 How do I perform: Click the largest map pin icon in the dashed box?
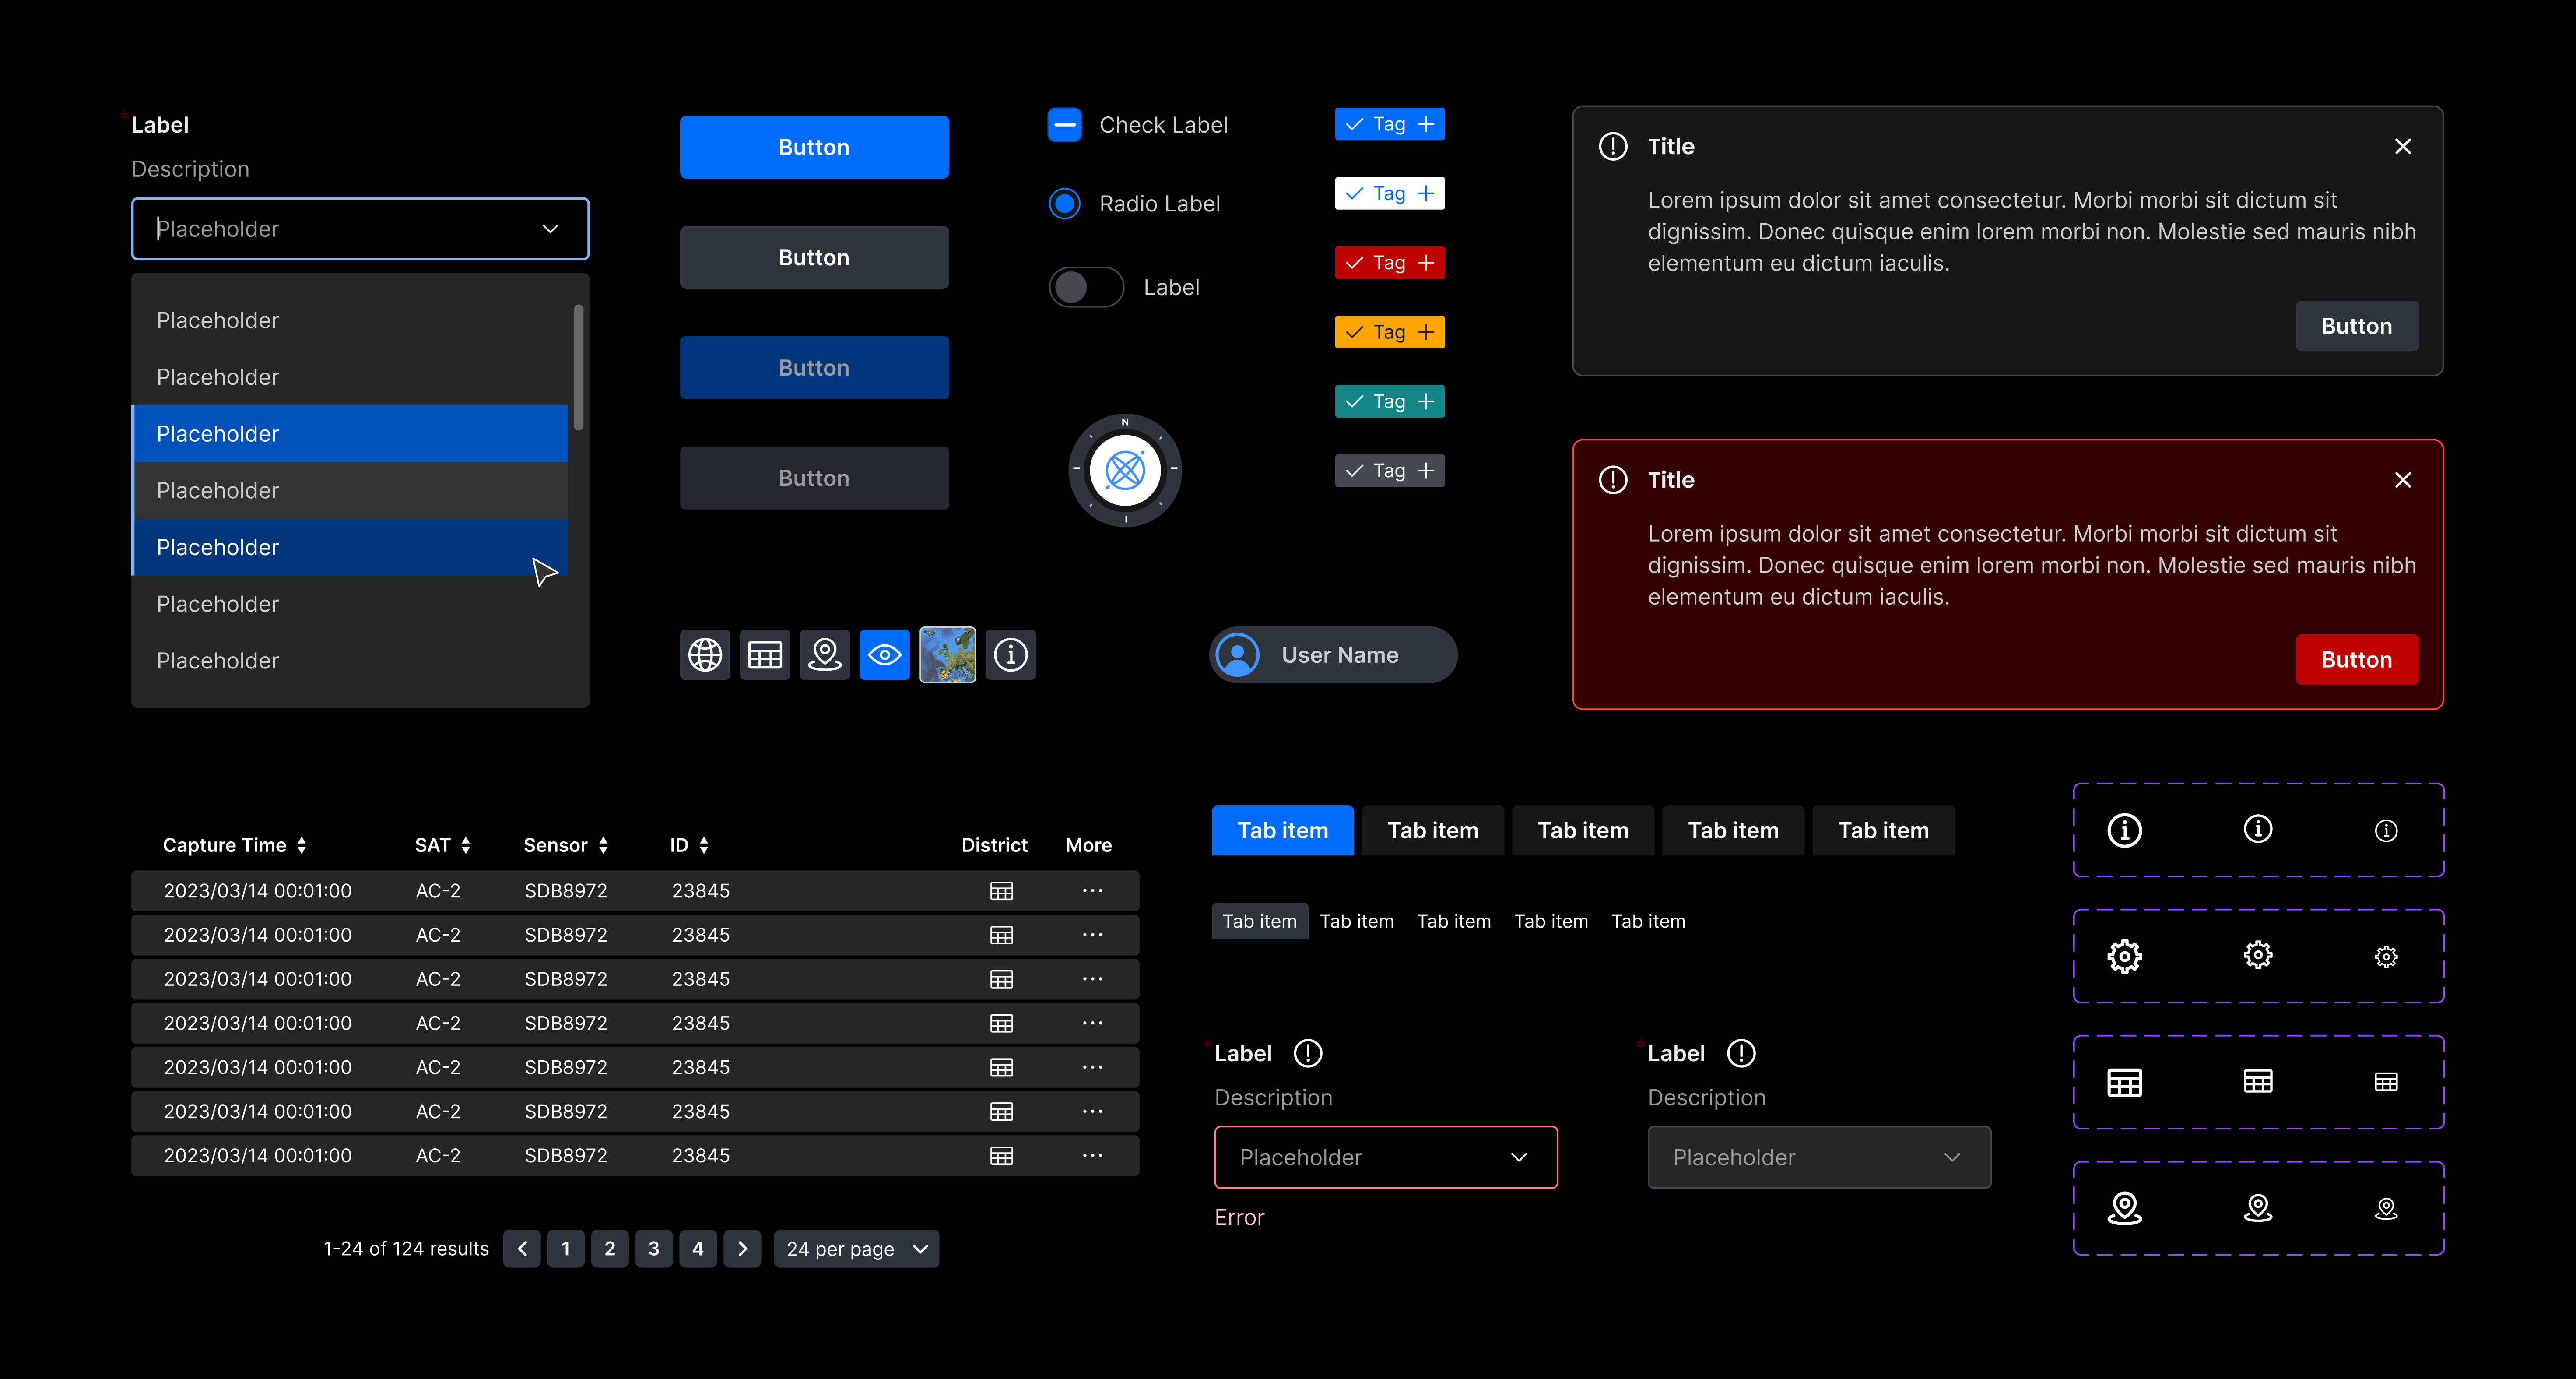click(2124, 1208)
